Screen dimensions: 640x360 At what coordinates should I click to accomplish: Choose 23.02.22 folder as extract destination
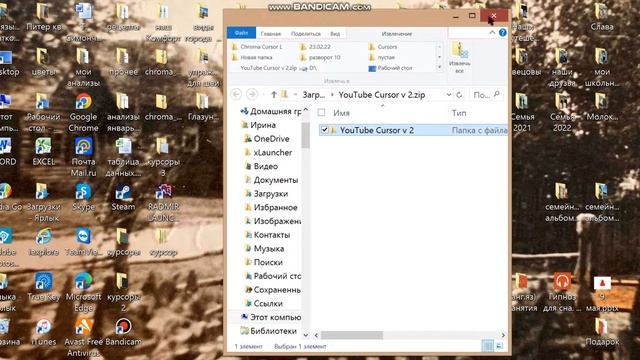click(x=315, y=47)
